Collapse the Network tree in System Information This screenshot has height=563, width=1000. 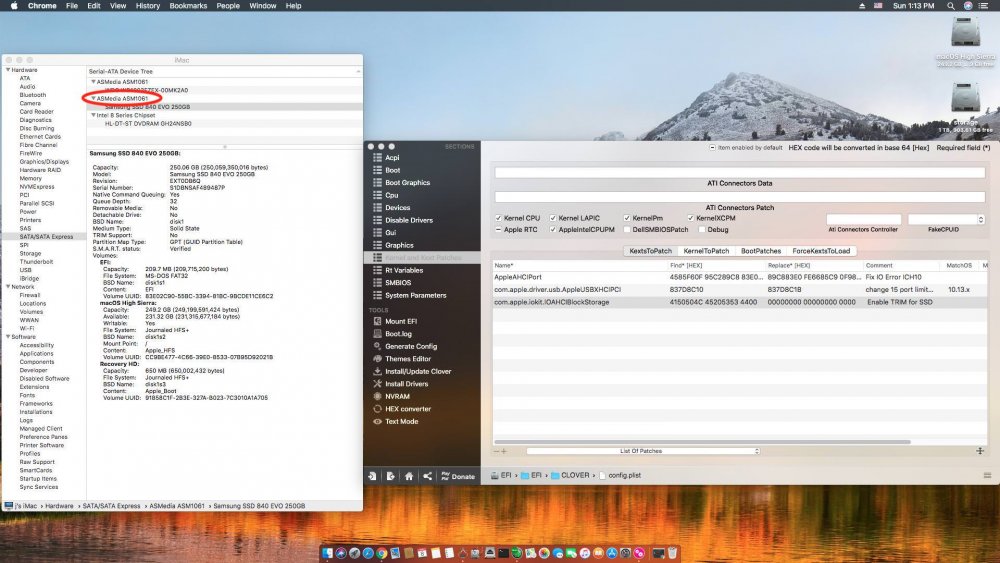click(8, 287)
